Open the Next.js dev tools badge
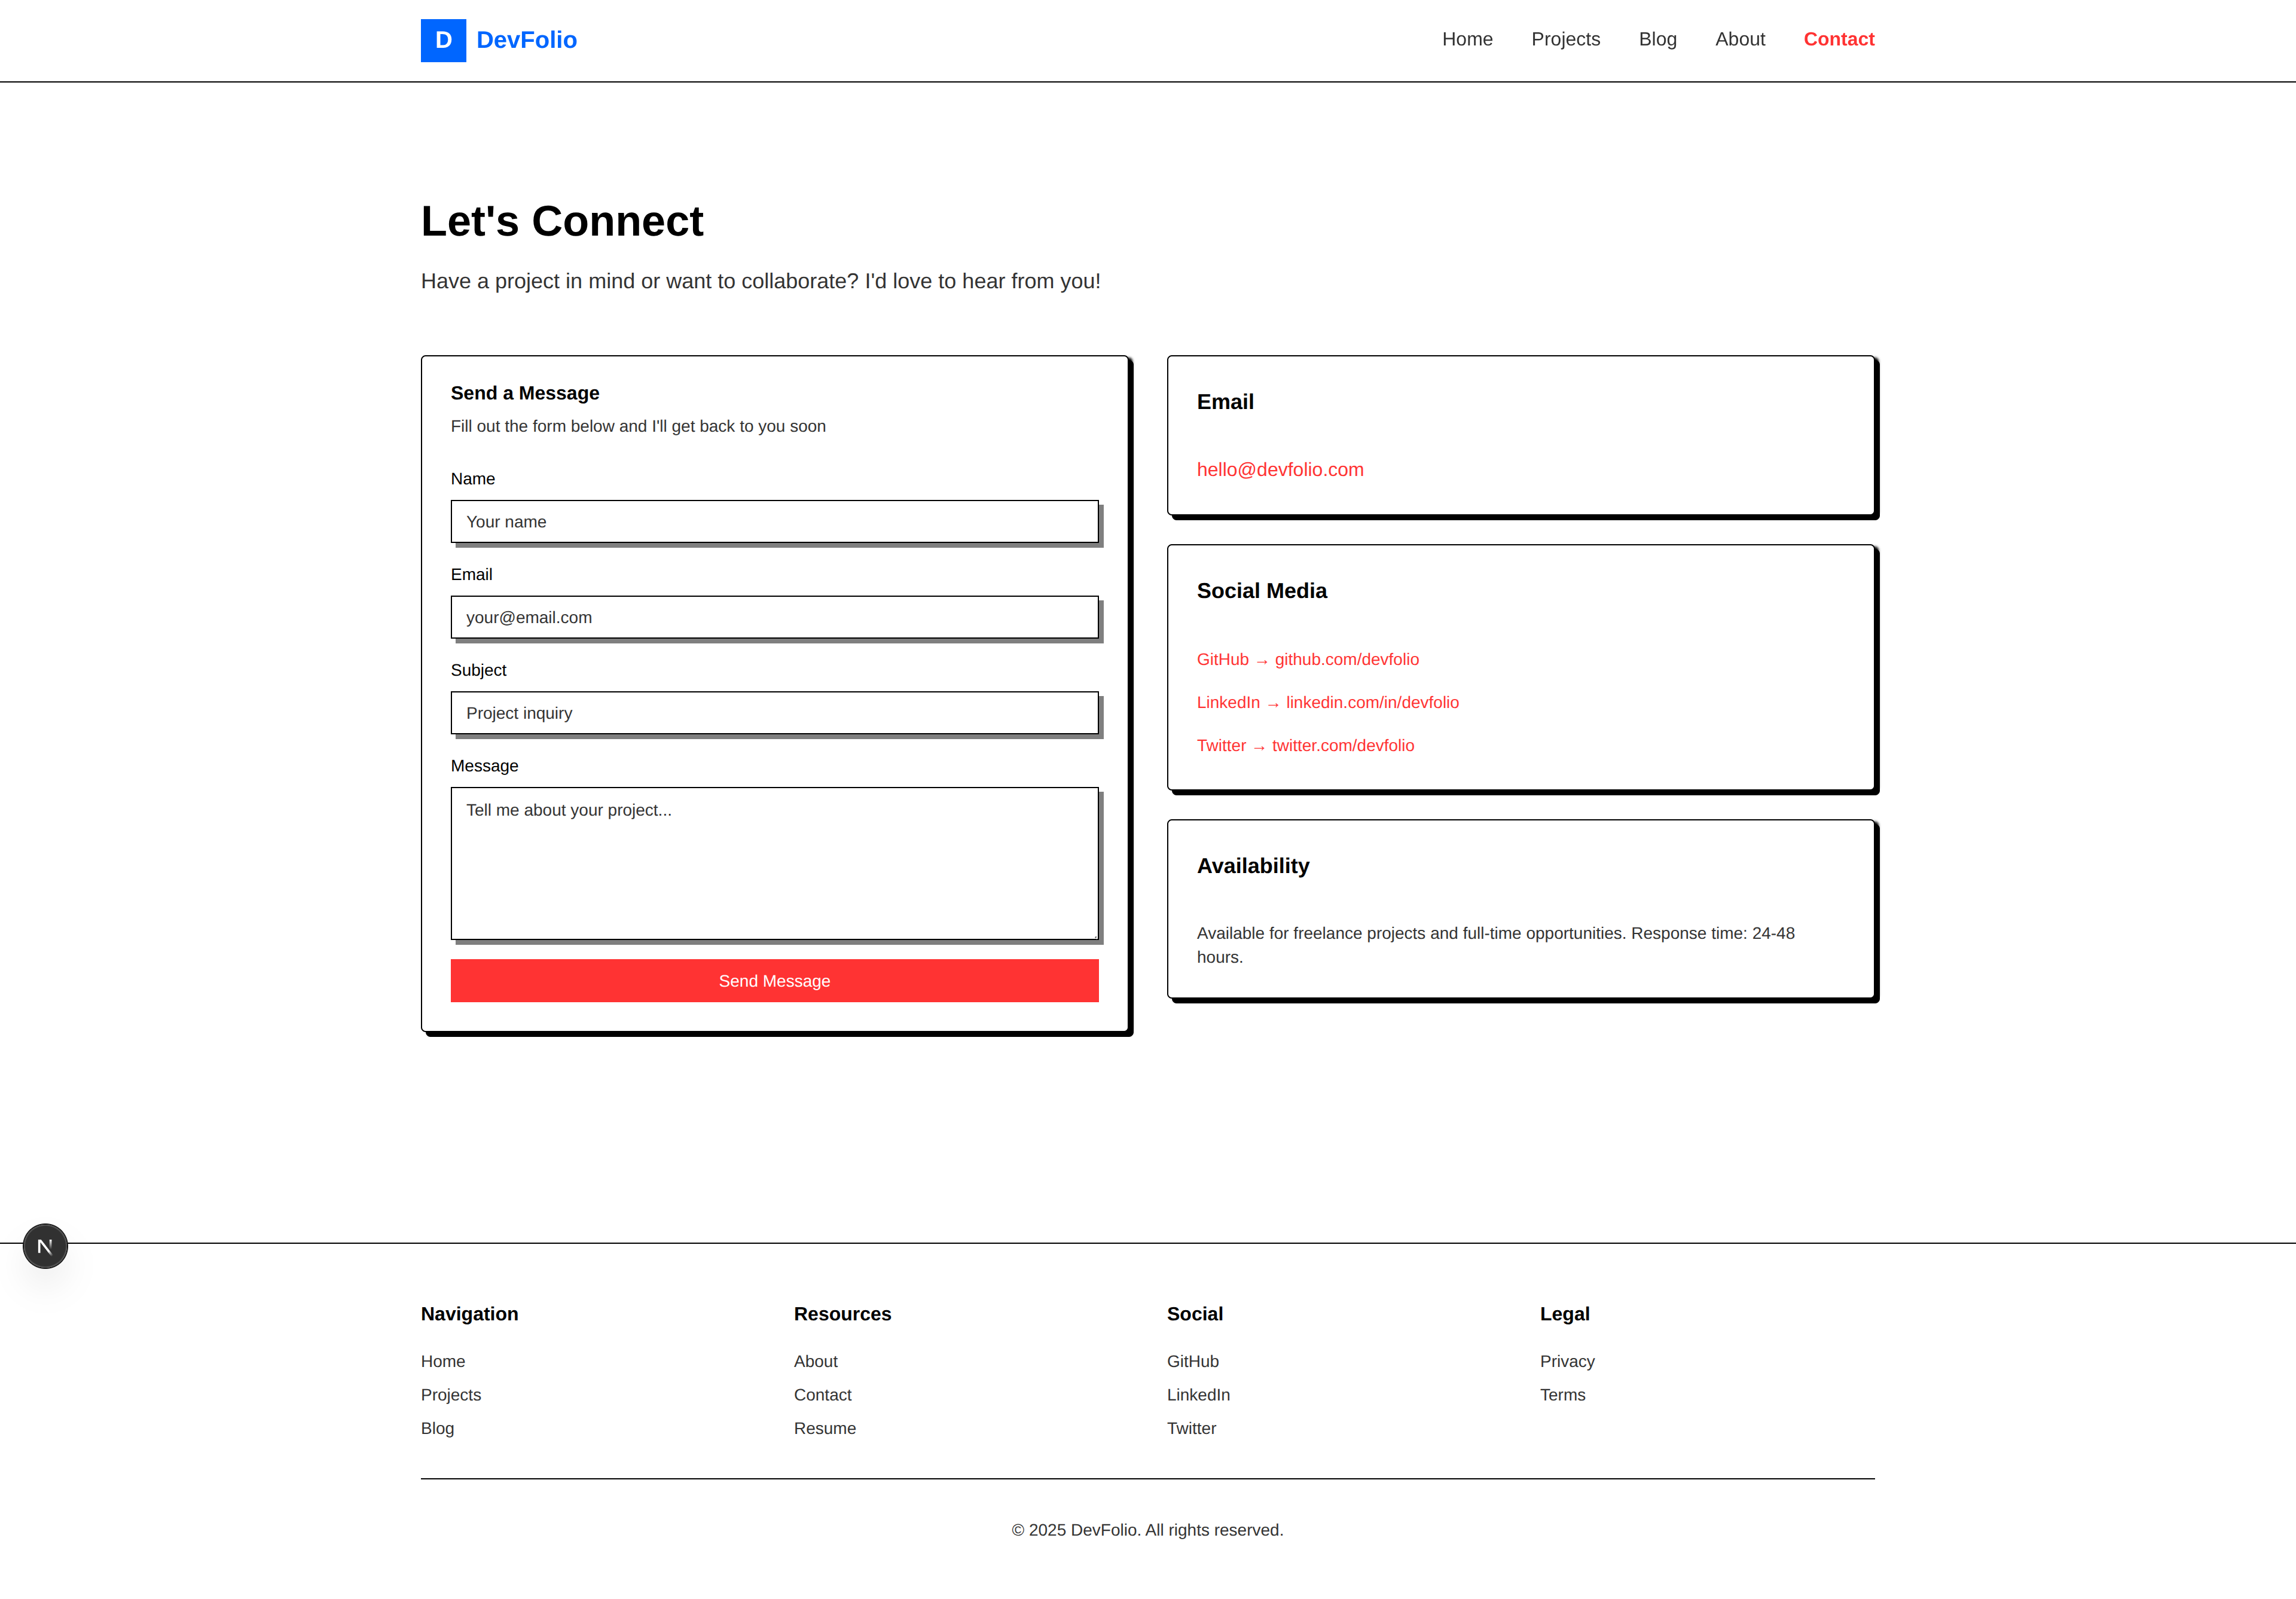 click(x=45, y=1246)
